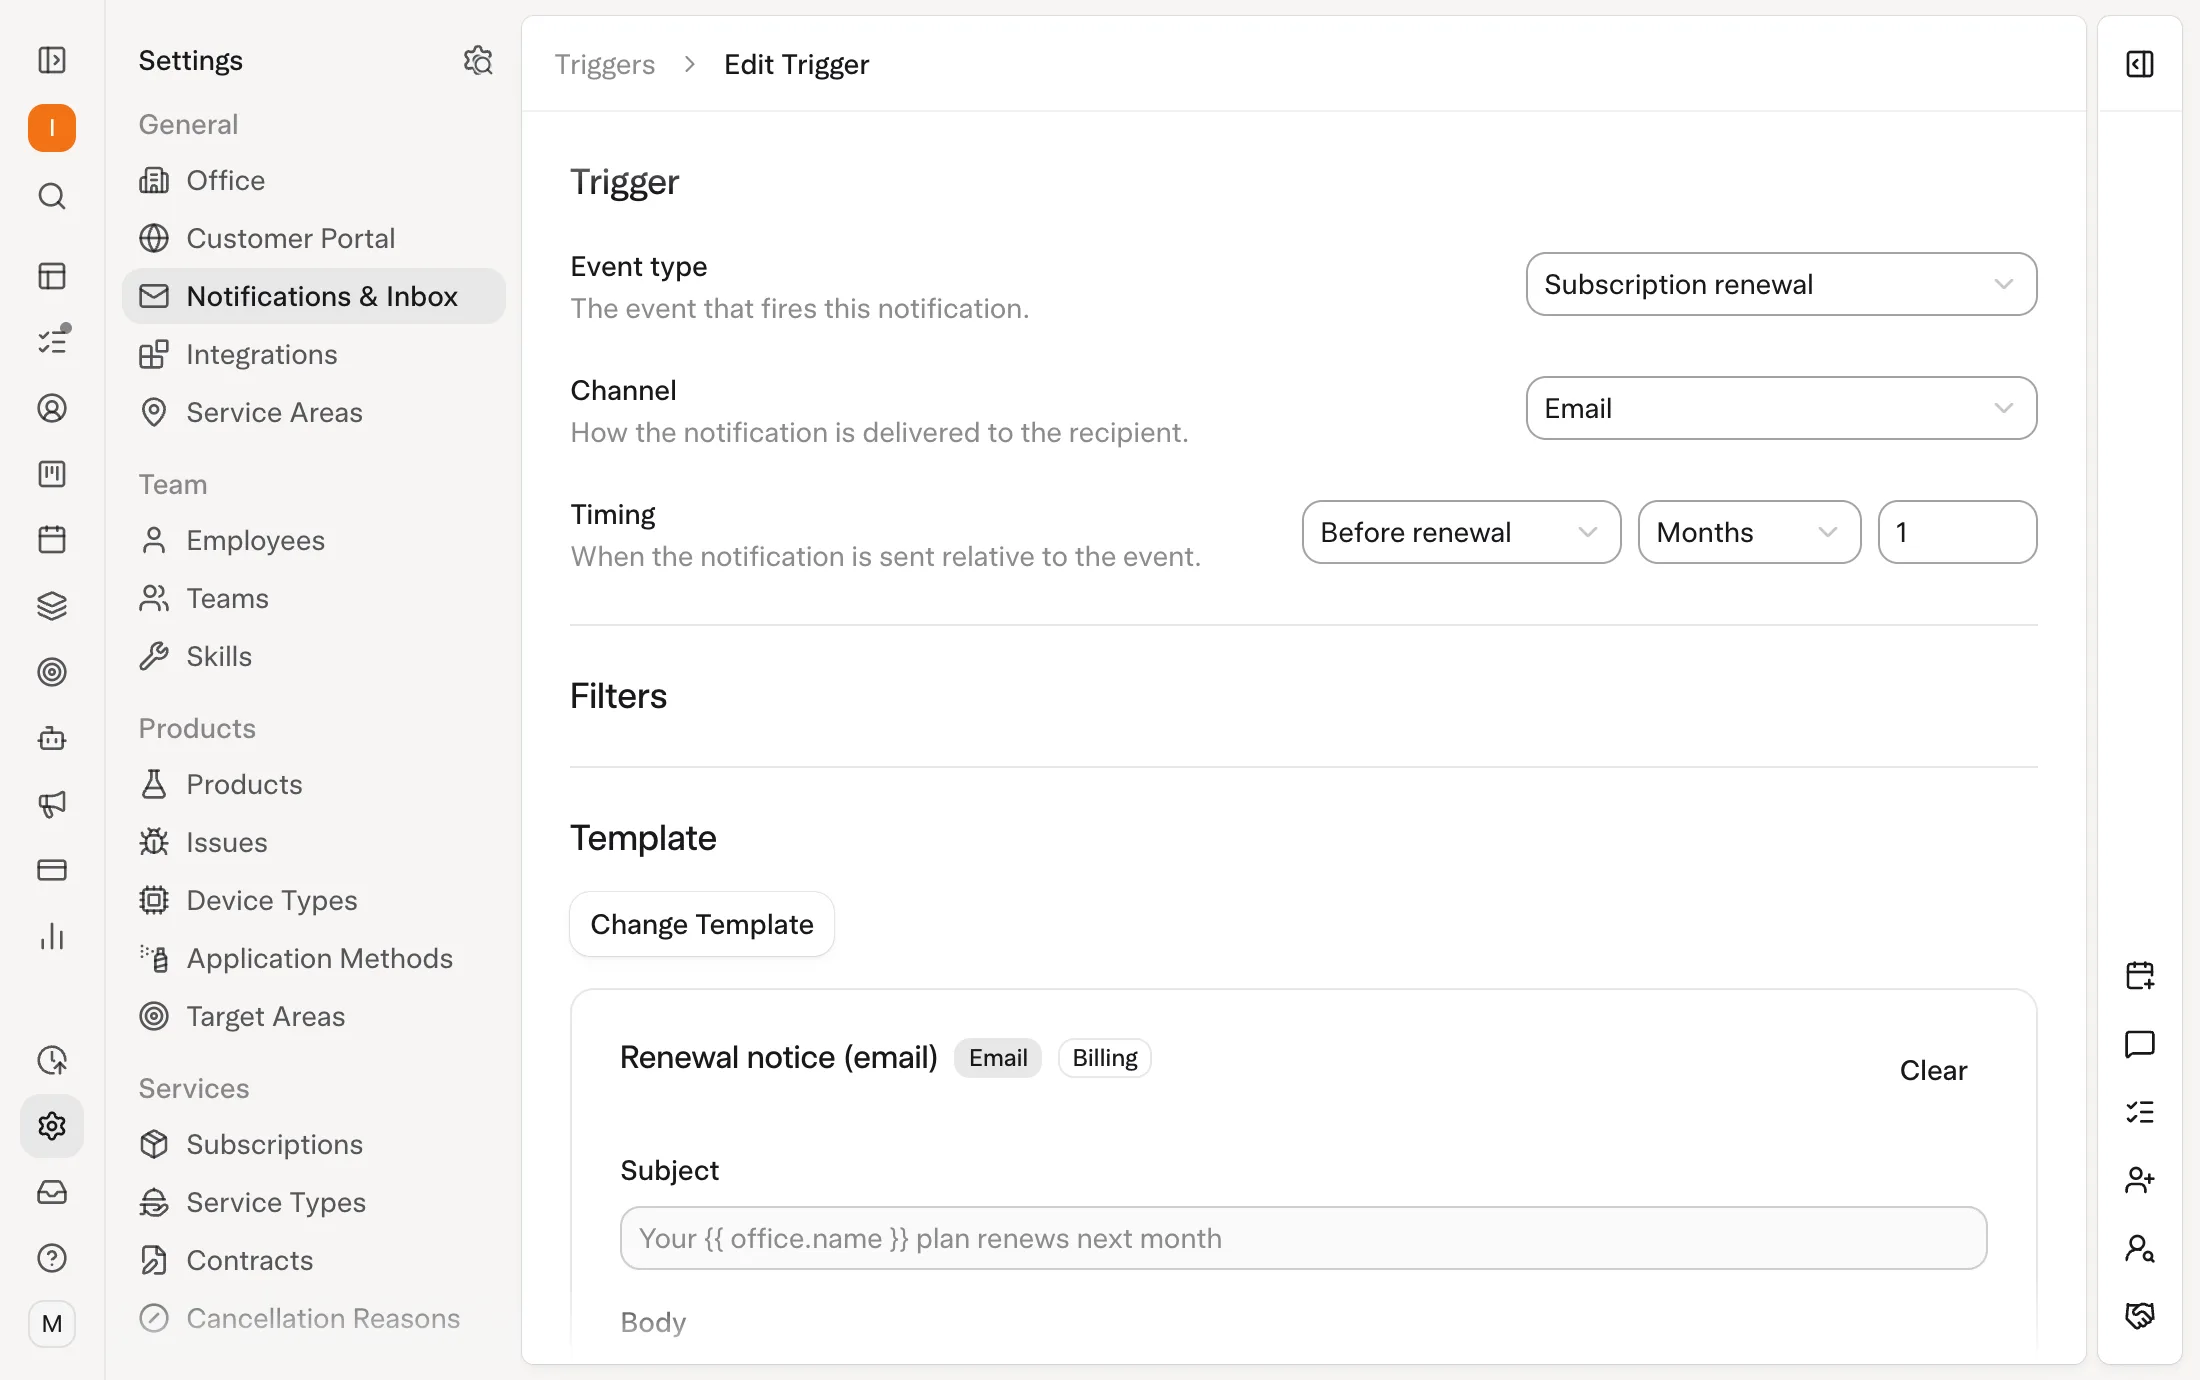Open Products settings item
2200x1380 pixels.
point(314,784)
